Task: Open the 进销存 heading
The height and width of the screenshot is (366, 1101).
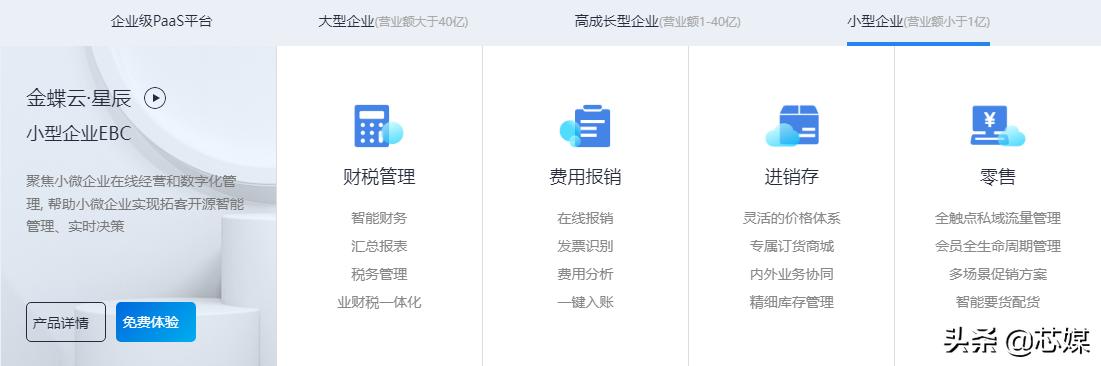Action: 791,176
